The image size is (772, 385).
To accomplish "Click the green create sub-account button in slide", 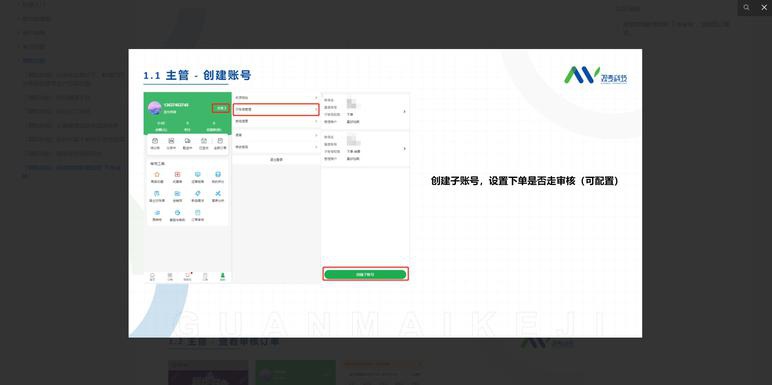I will [x=365, y=274].
